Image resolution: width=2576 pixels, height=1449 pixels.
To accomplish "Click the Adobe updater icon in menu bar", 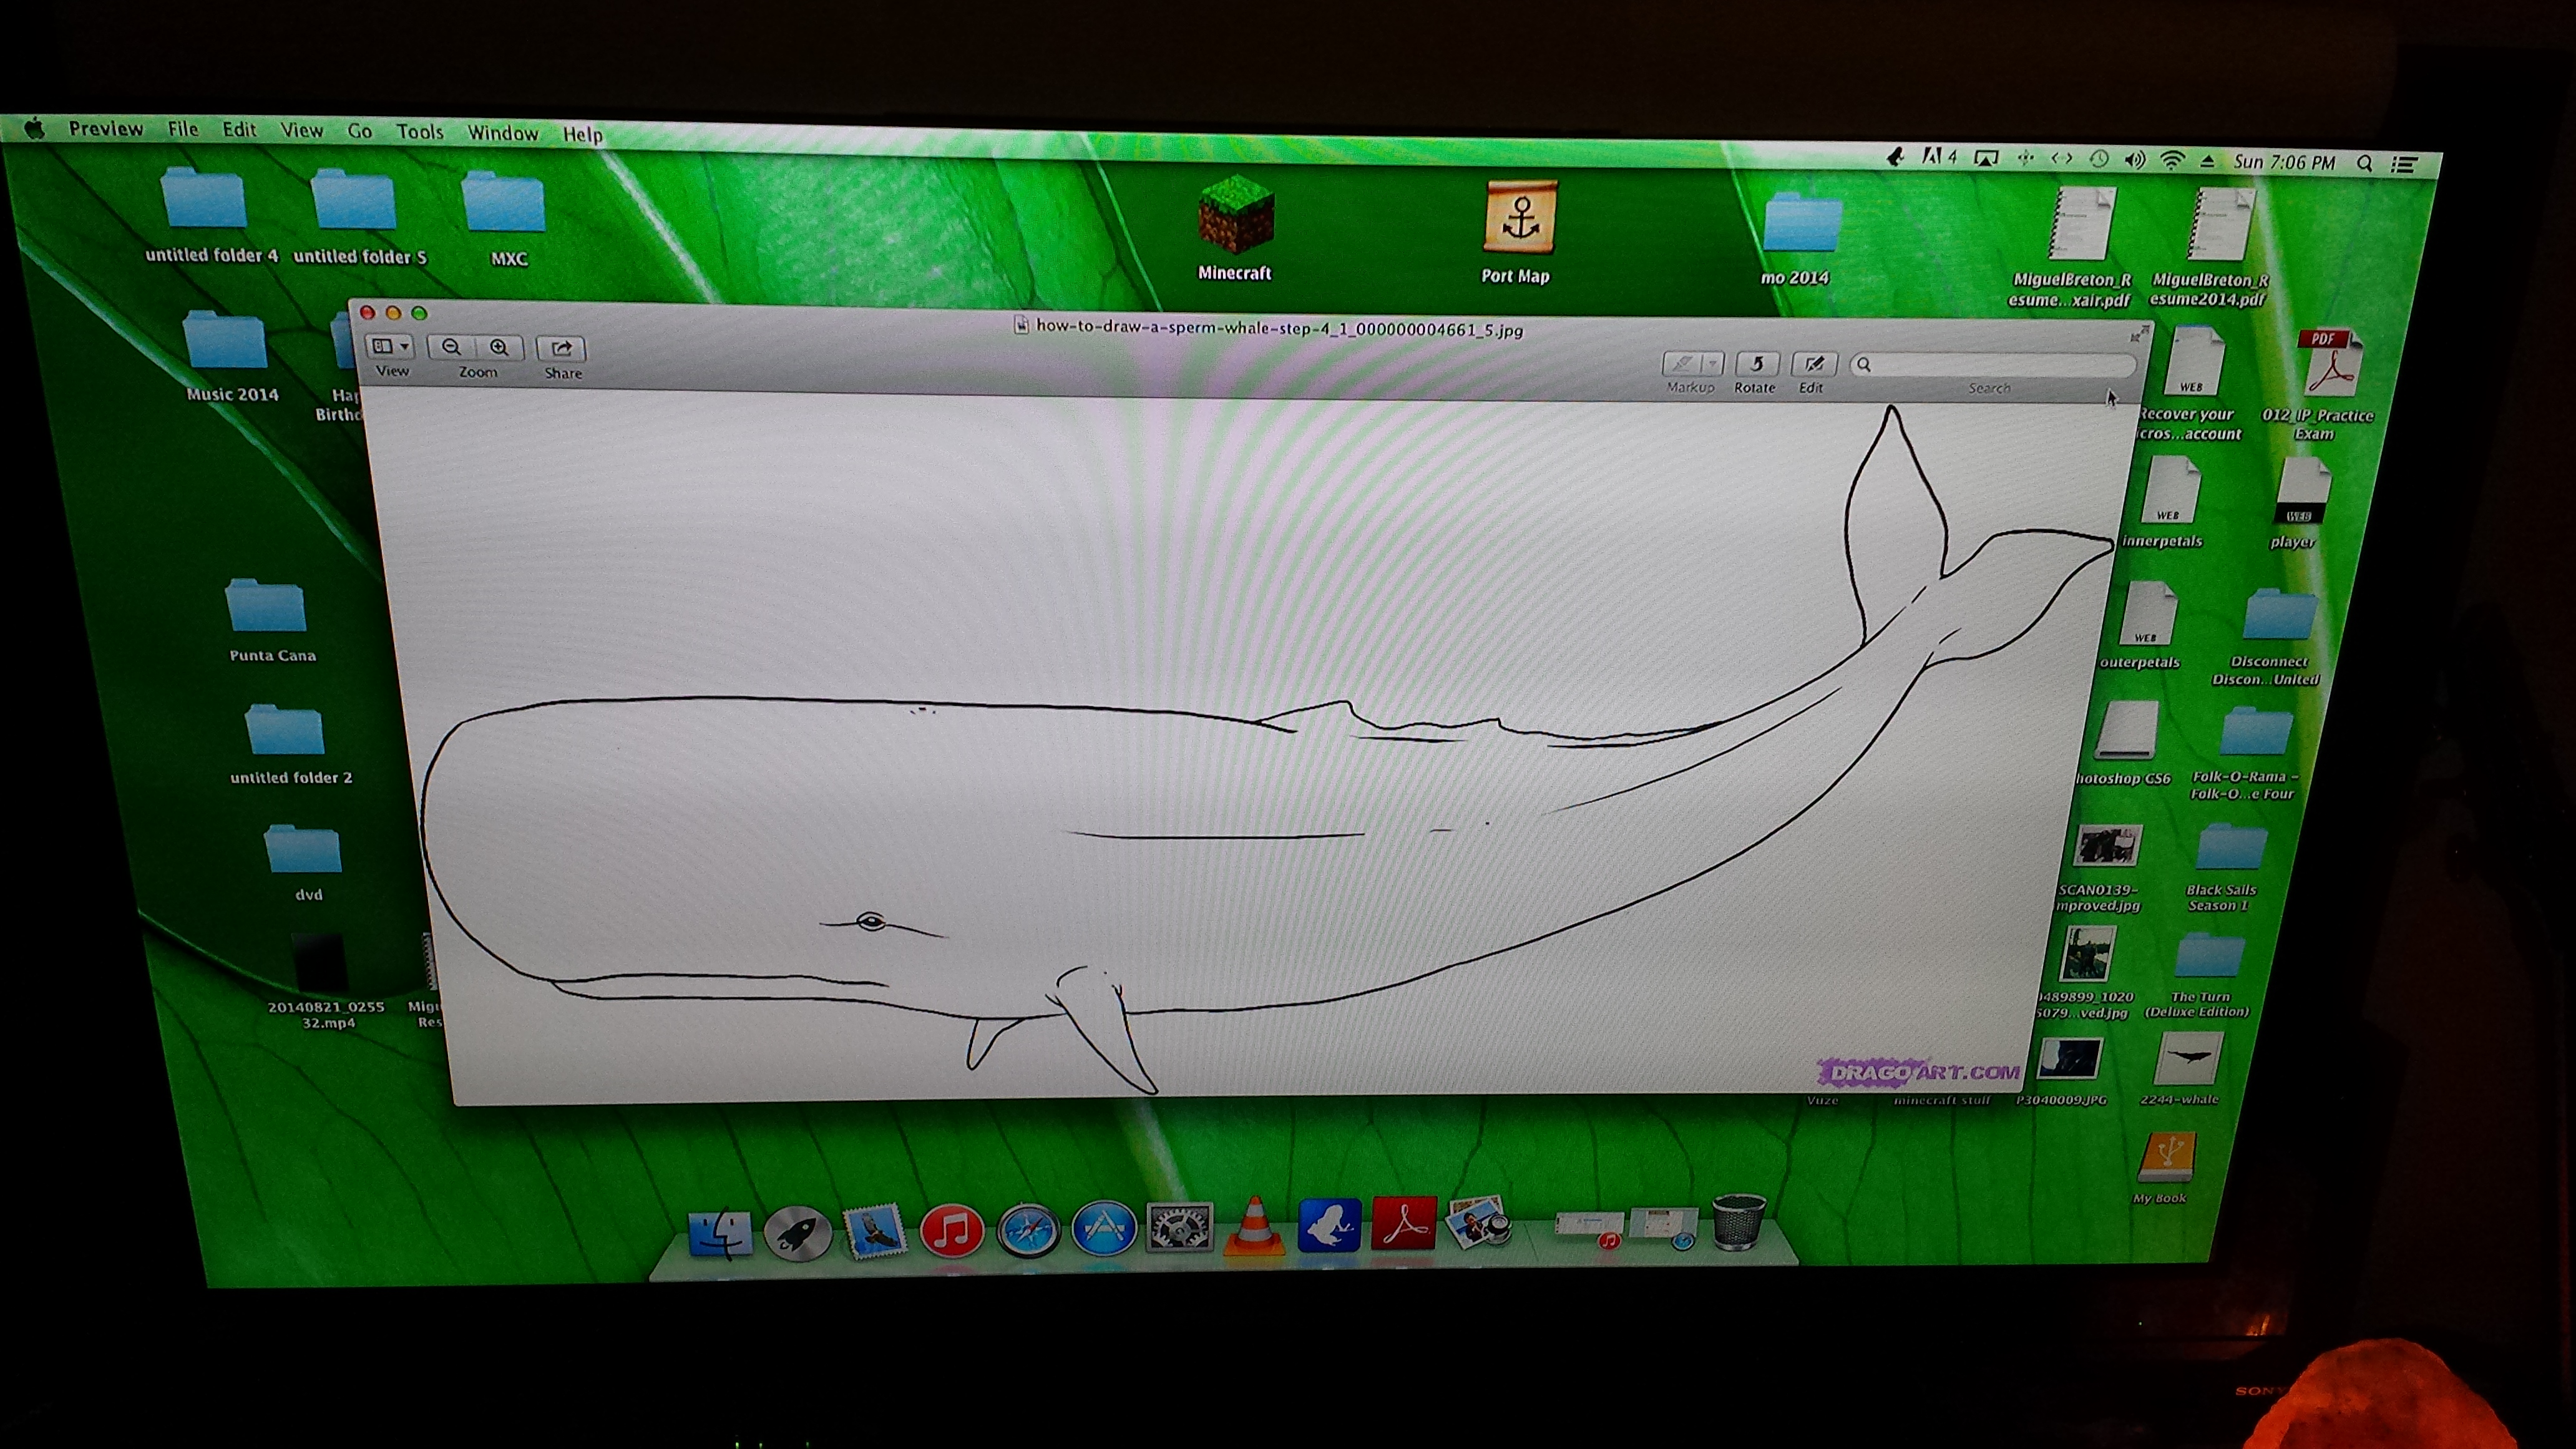I will pos(1940,156).
